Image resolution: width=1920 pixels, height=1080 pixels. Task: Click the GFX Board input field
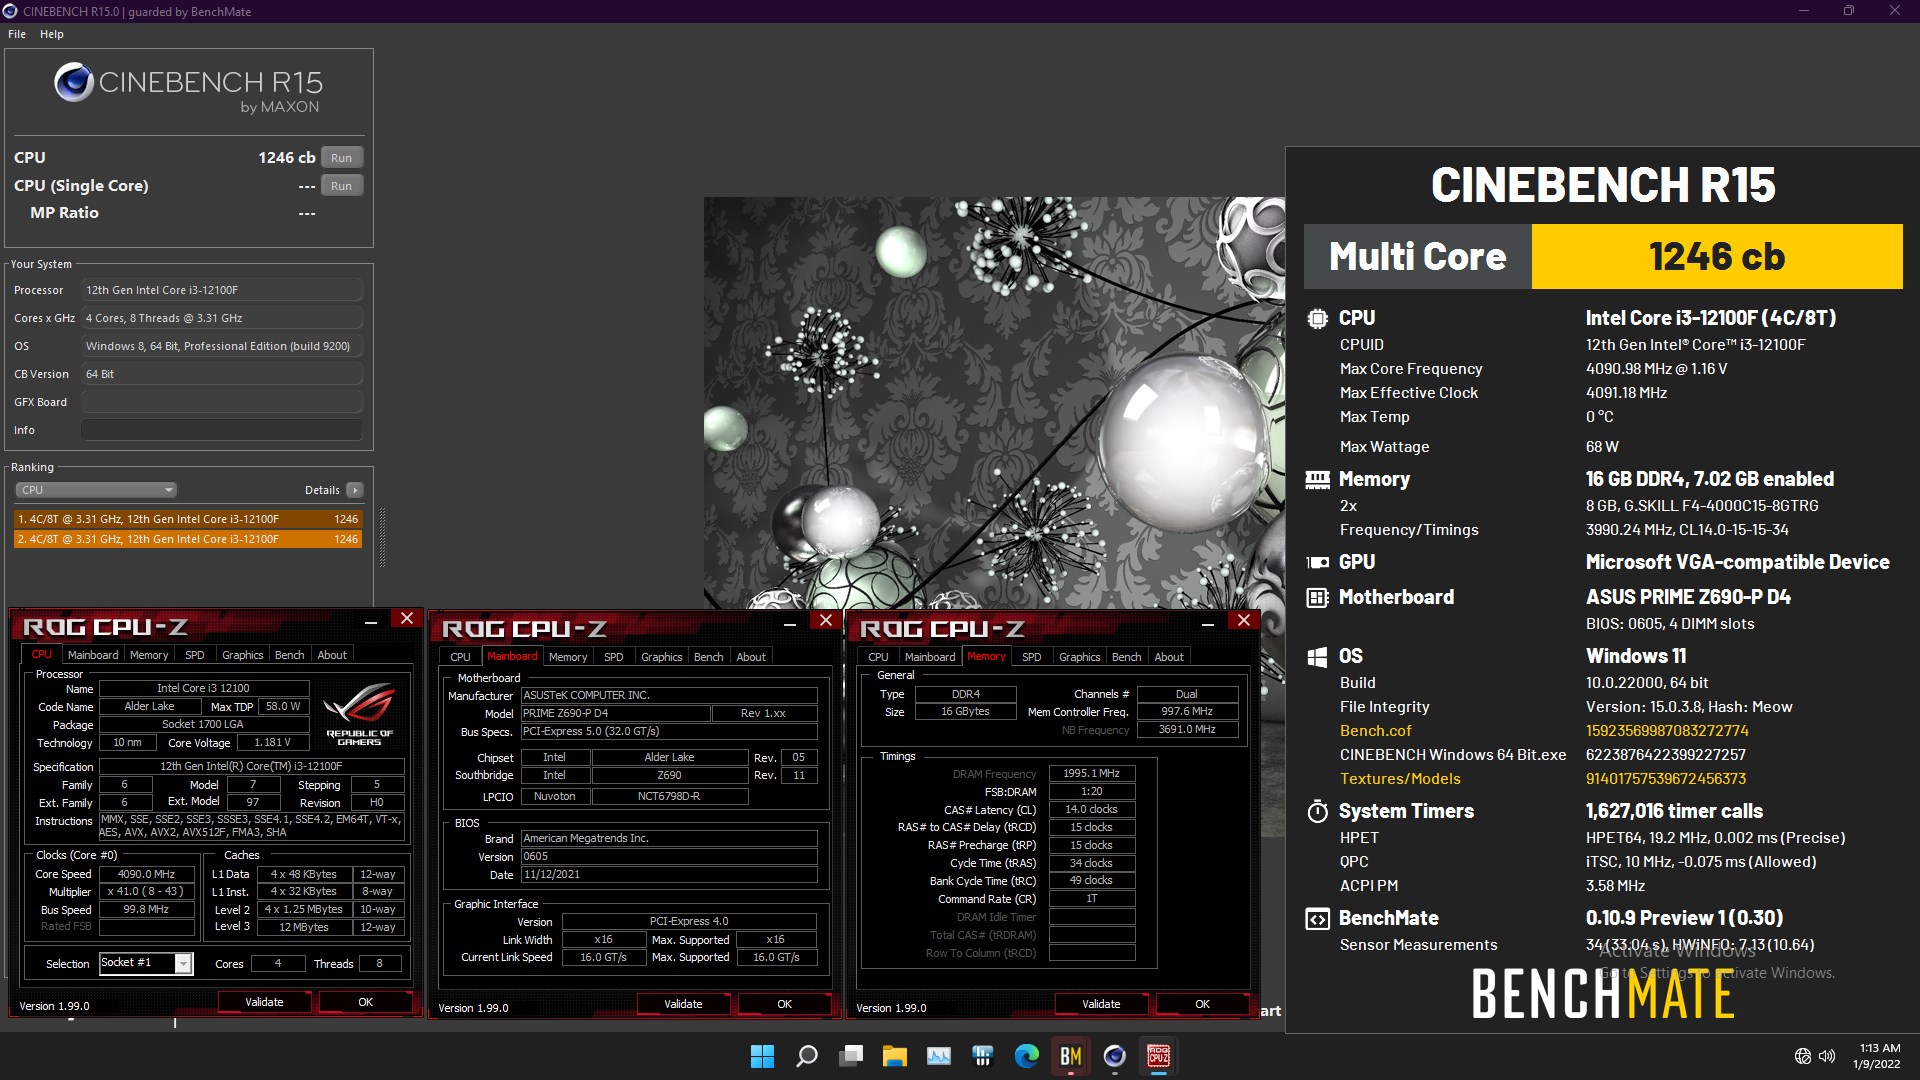click(x=221, y=402)
